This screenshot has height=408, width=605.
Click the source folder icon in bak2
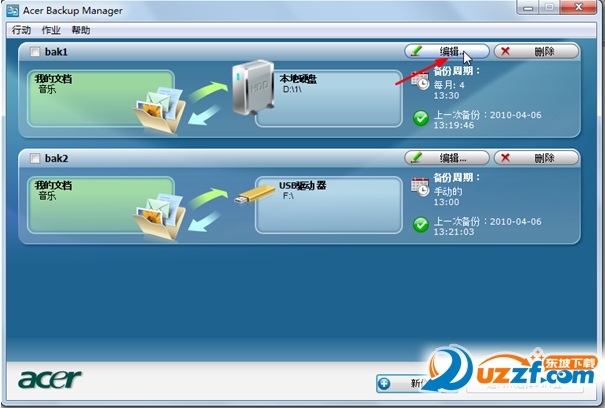click(160, 212)
